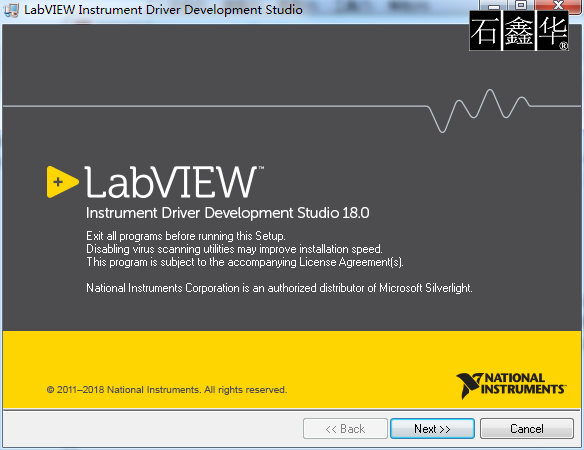Click the License Agreement(s) sentence
This screenshot has height=450, width=584.
(245, 262)
